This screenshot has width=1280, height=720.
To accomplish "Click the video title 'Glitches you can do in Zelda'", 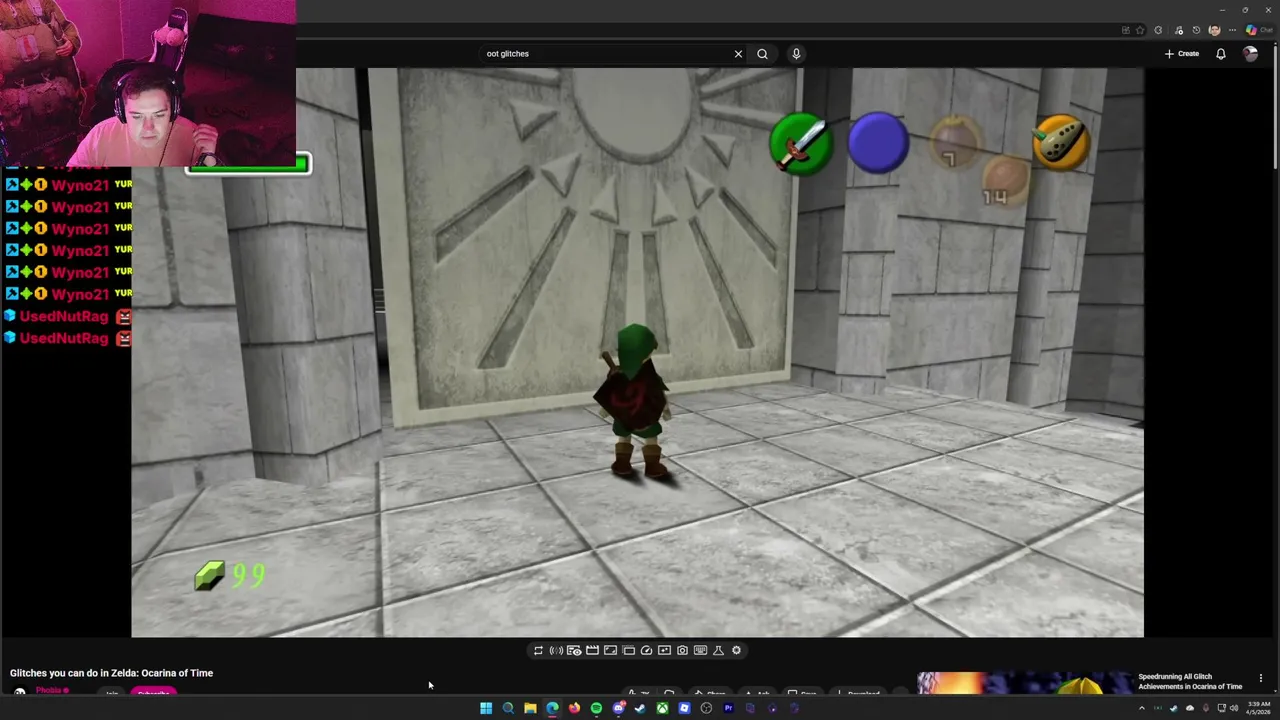I will pyautogui.click(x=111, y=673).
